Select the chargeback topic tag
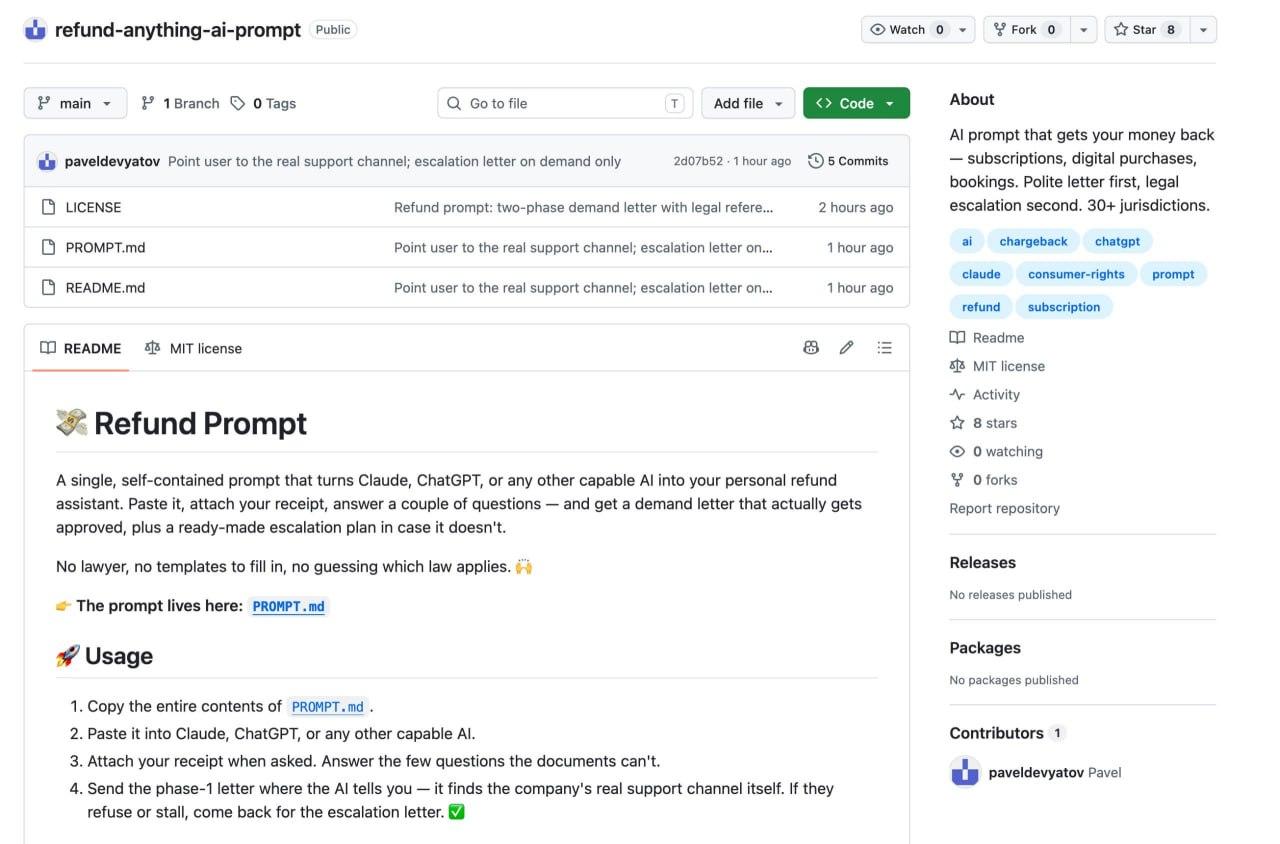The image size is (1280, 844). click(1033, 241)
